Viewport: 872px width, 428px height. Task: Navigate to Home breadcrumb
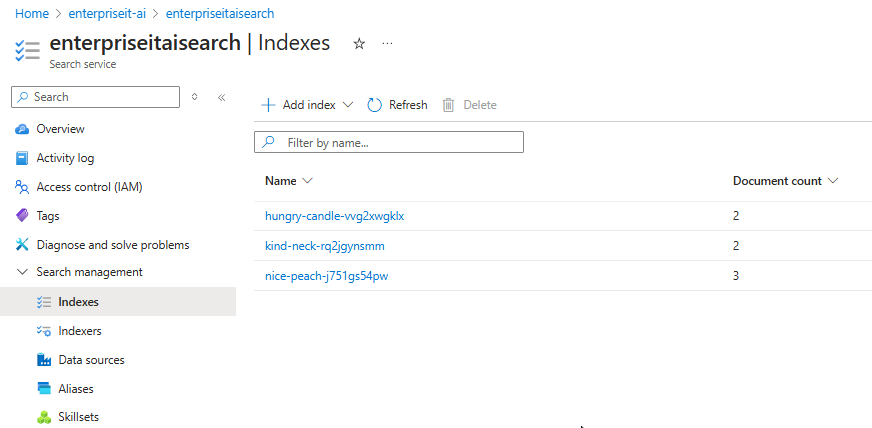[x=32, y=13]
